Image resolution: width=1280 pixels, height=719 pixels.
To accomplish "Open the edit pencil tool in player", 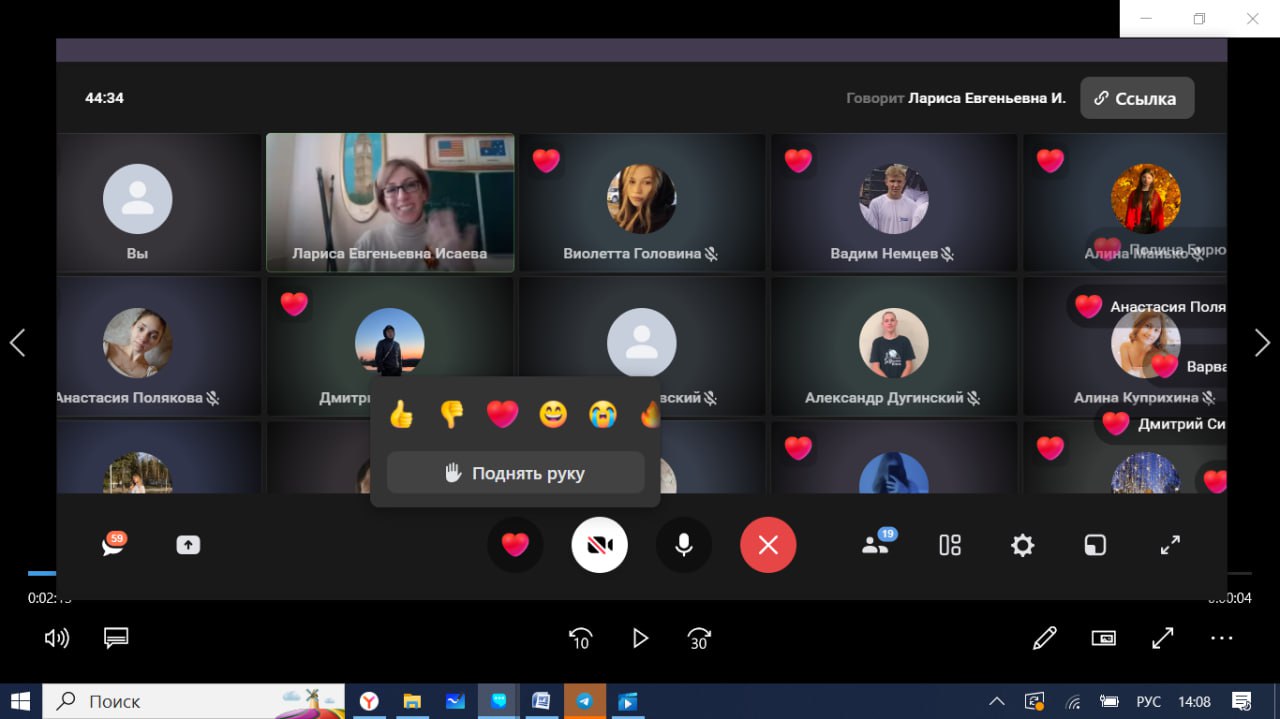I will tap(1045, 638).
